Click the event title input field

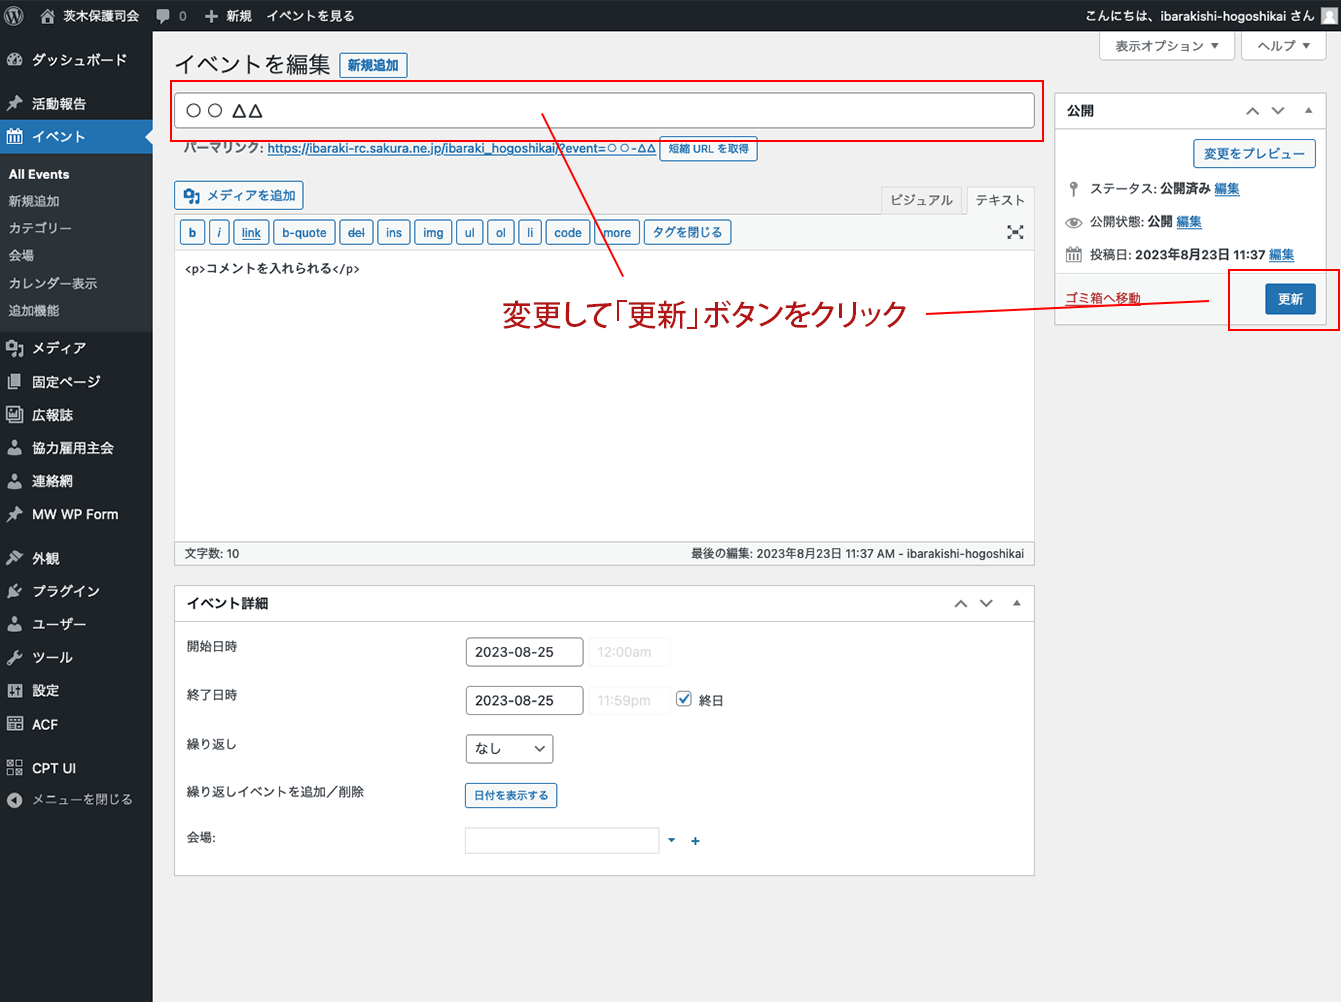pos(604,110)
